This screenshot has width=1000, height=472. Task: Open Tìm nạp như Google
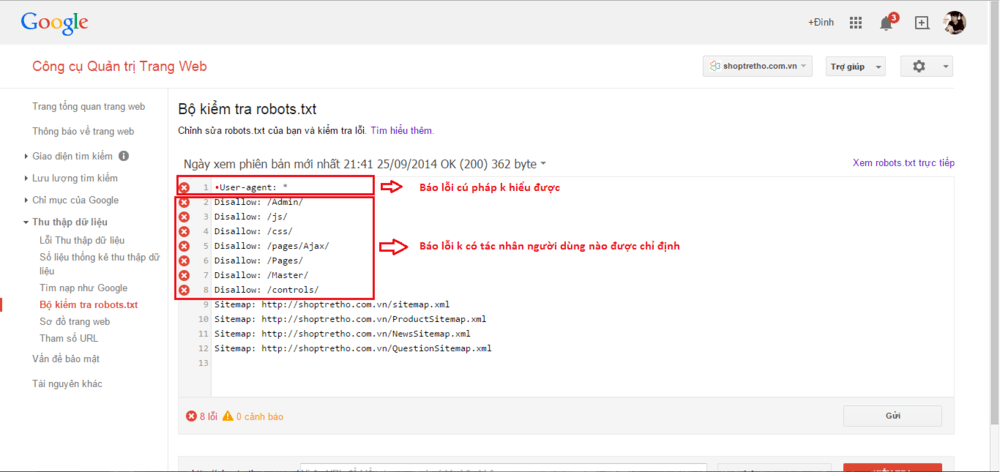click(x=83, y=288)
